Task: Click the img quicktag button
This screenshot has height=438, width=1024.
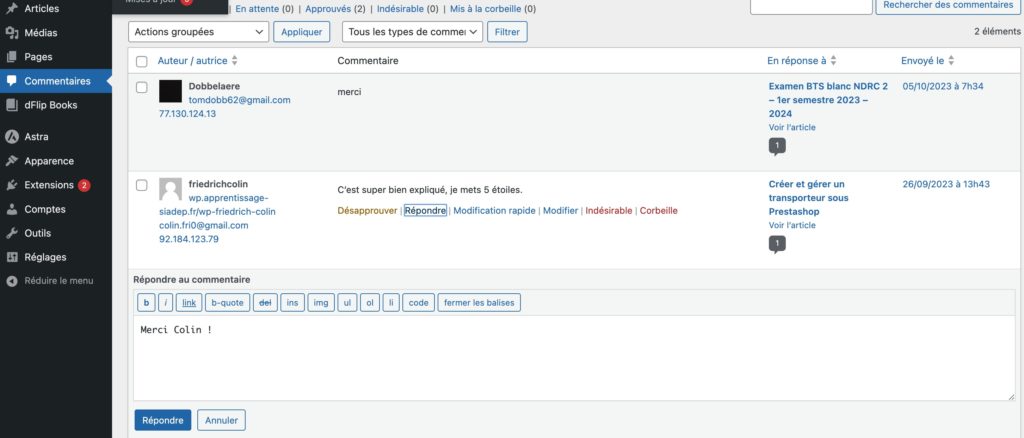Action: [321, 303]
